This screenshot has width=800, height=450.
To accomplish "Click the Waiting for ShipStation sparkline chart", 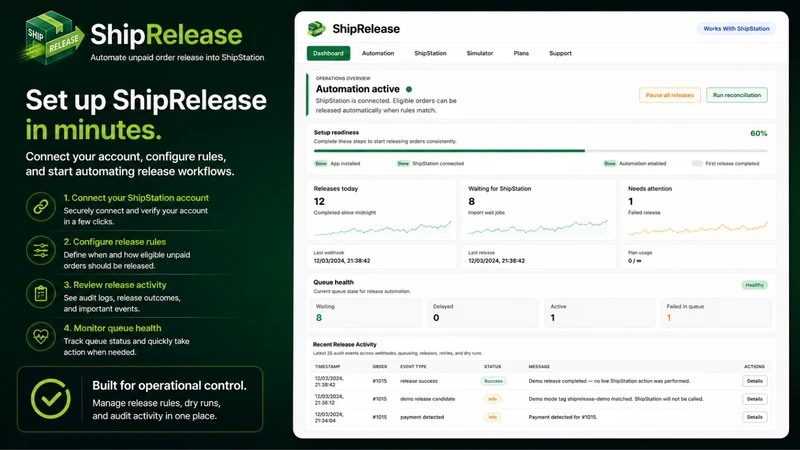I will click(x=538, y=228).
